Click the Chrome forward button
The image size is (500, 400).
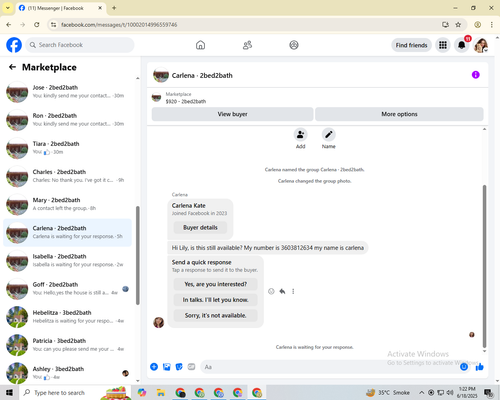[22, 25]
